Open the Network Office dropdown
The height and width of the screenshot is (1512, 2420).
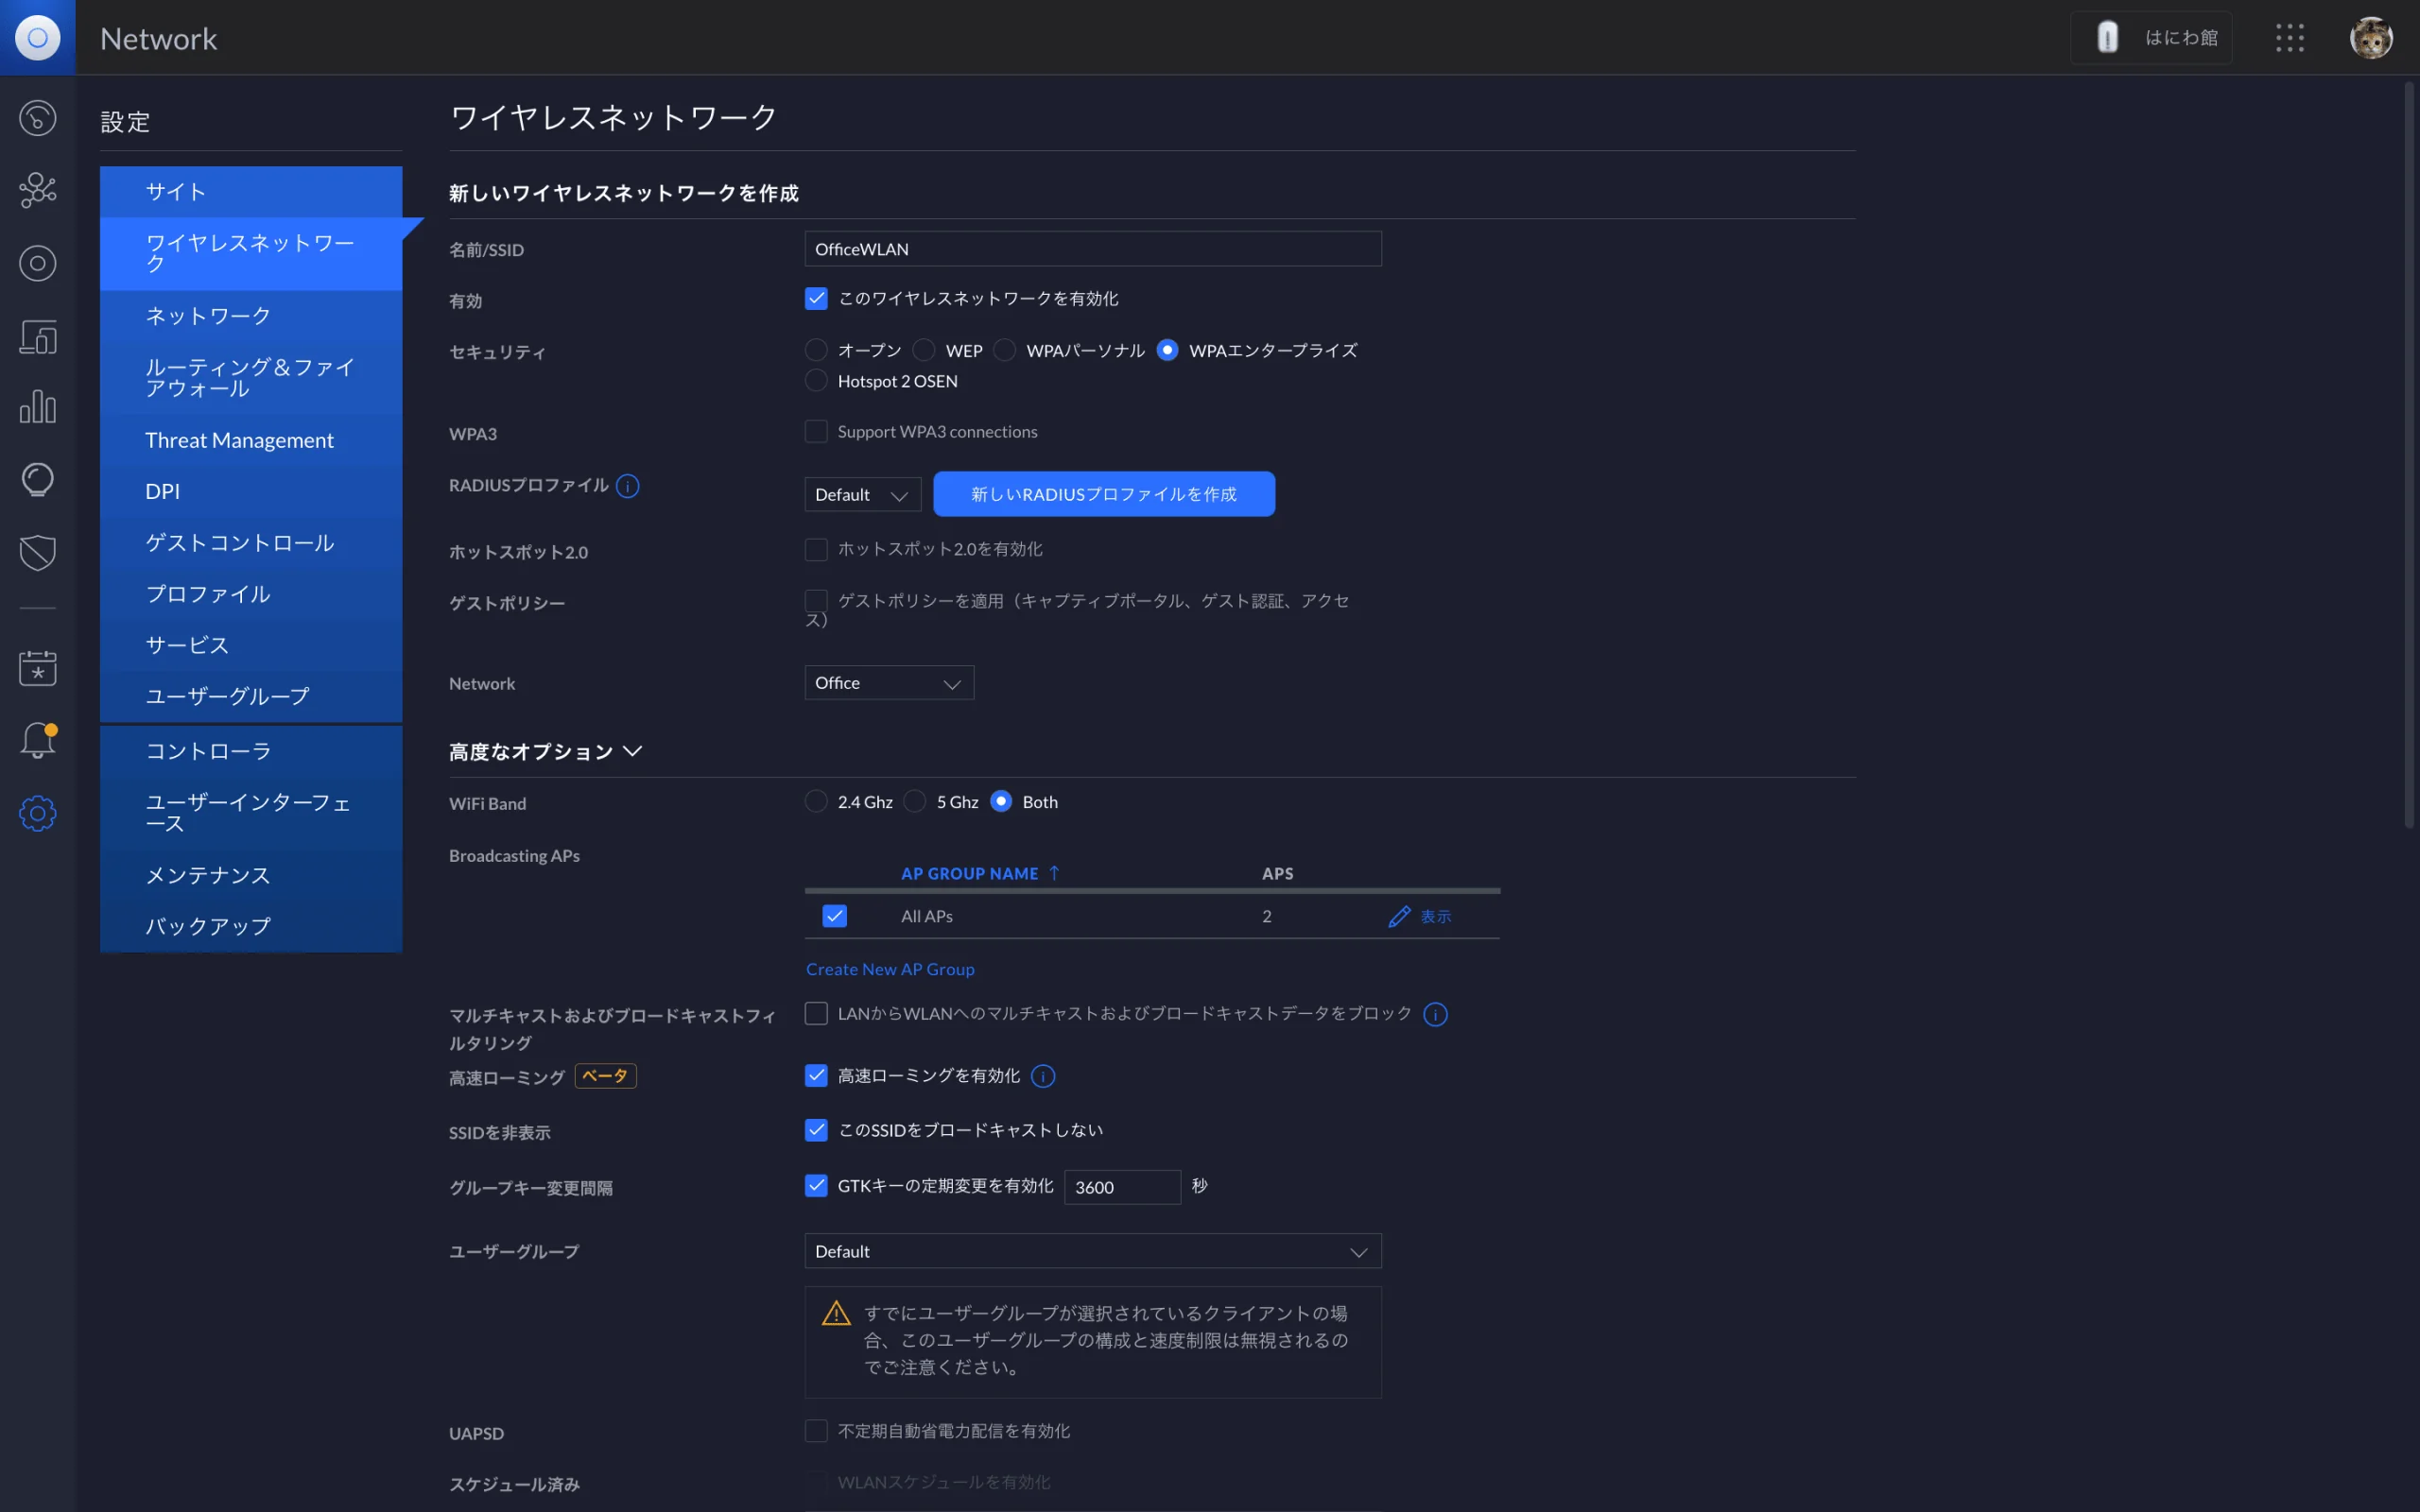pyautogui.click(x=889, y=683)
